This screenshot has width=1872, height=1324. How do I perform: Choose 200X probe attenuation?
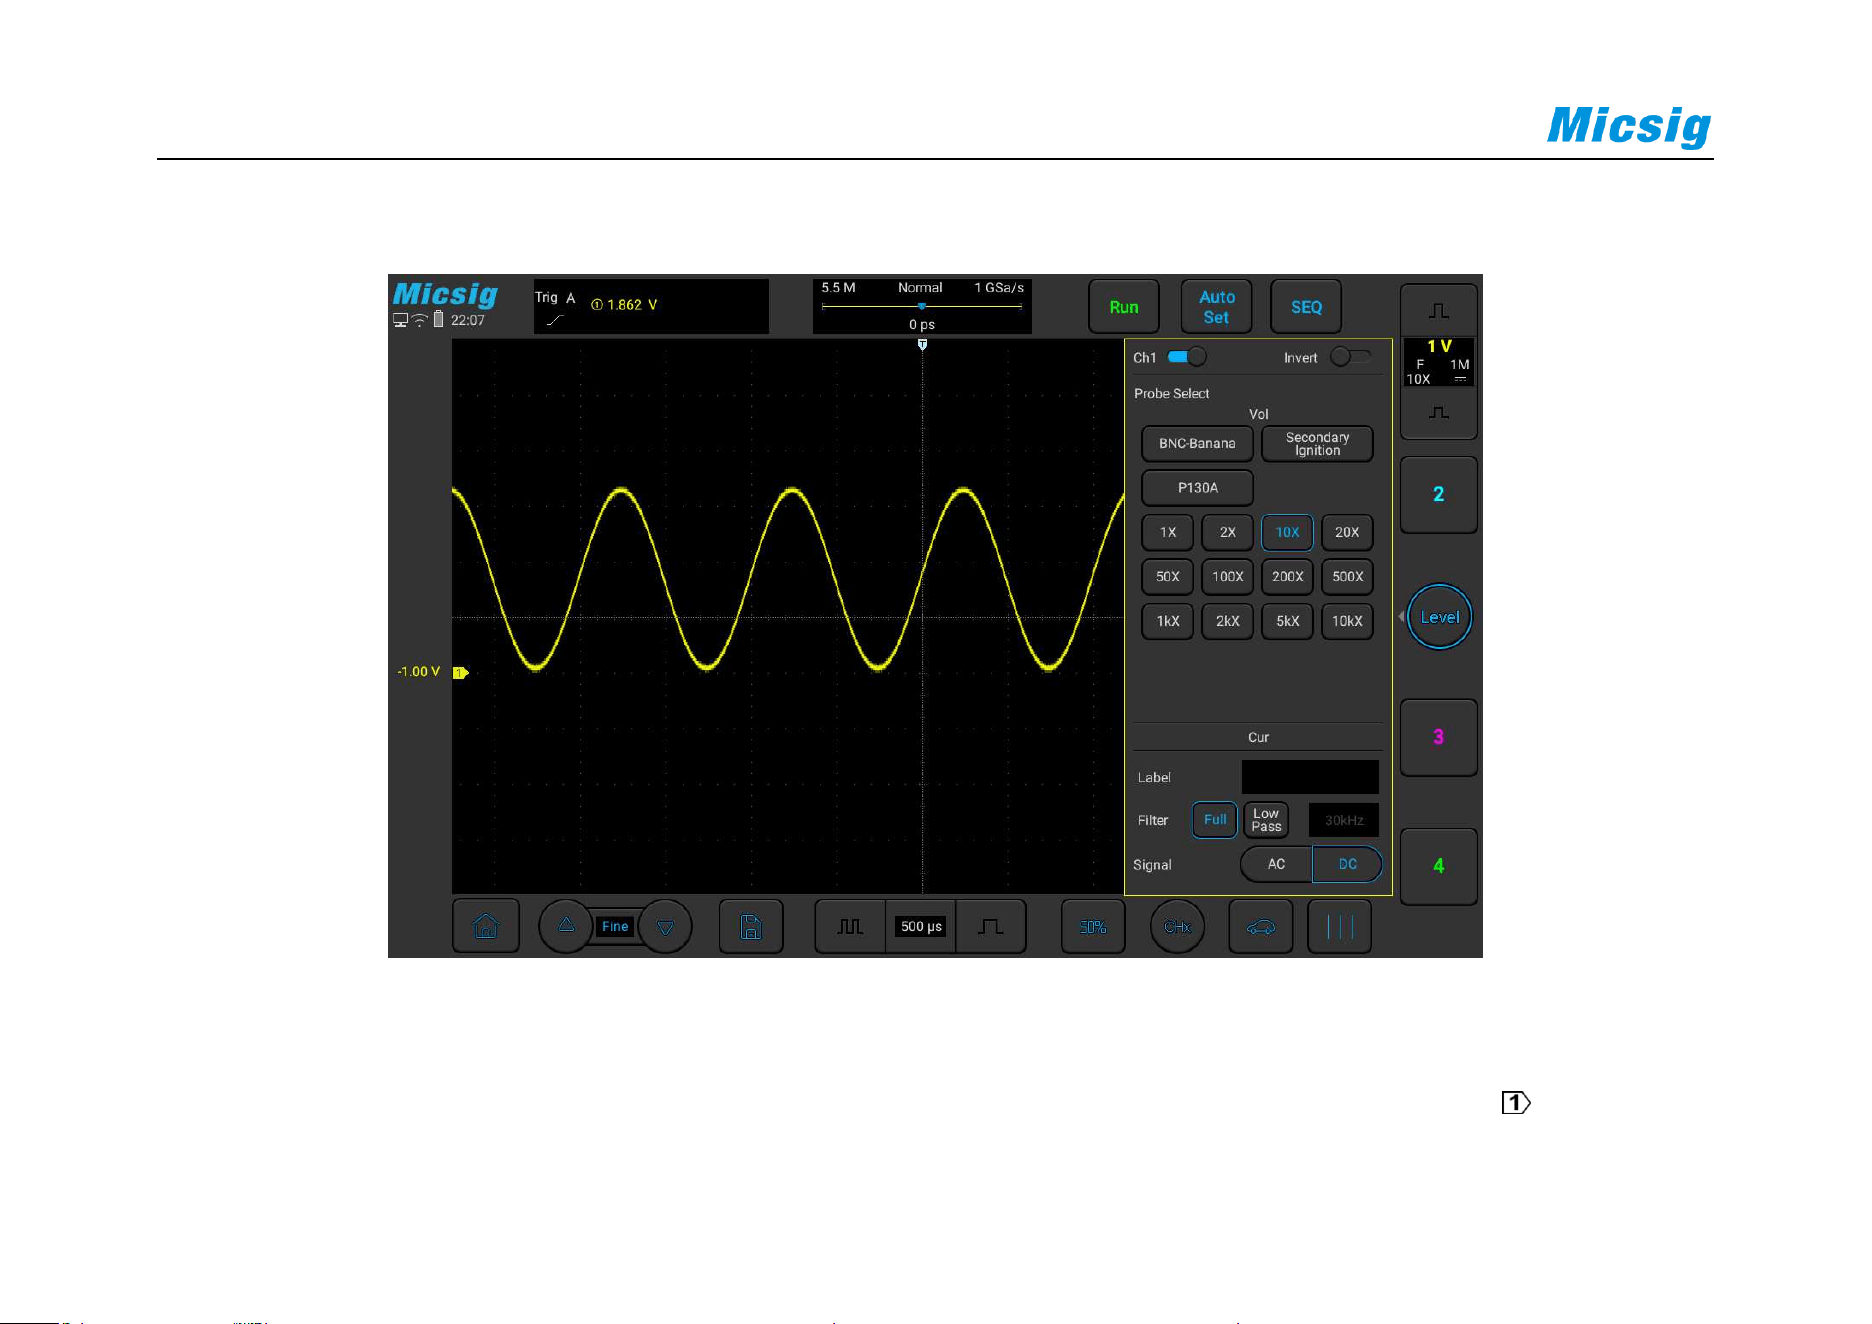[x=1287, y=576]
